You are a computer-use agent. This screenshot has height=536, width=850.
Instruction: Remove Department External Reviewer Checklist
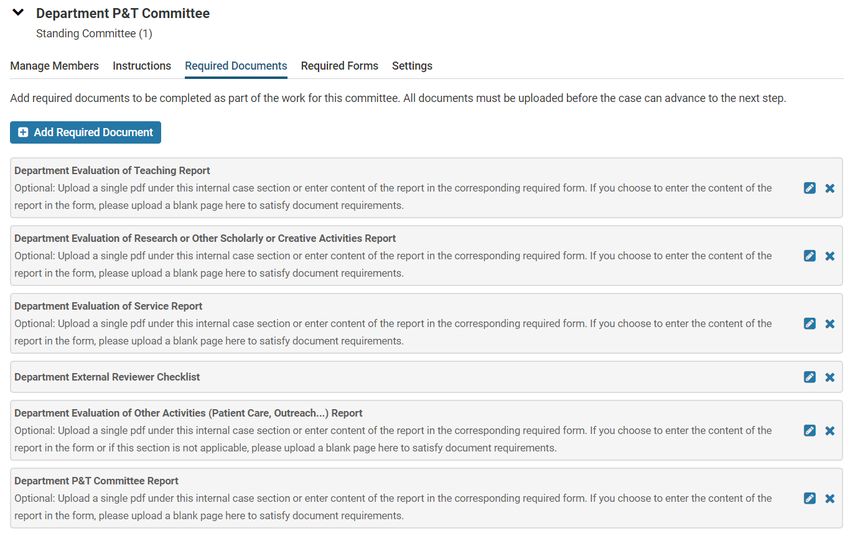(829, 377)
